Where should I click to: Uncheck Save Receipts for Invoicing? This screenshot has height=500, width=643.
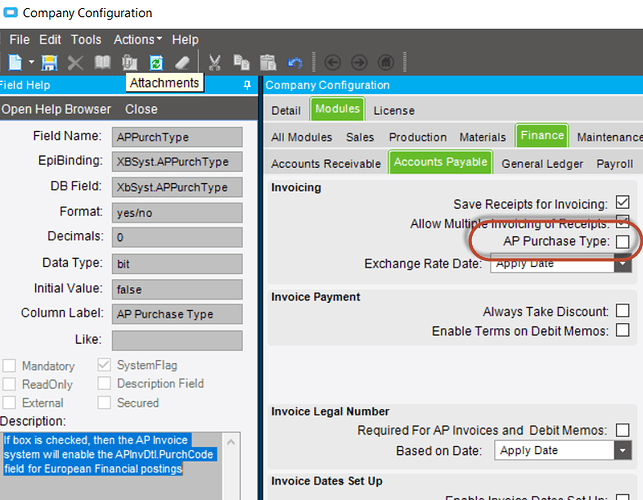[622, 202]
